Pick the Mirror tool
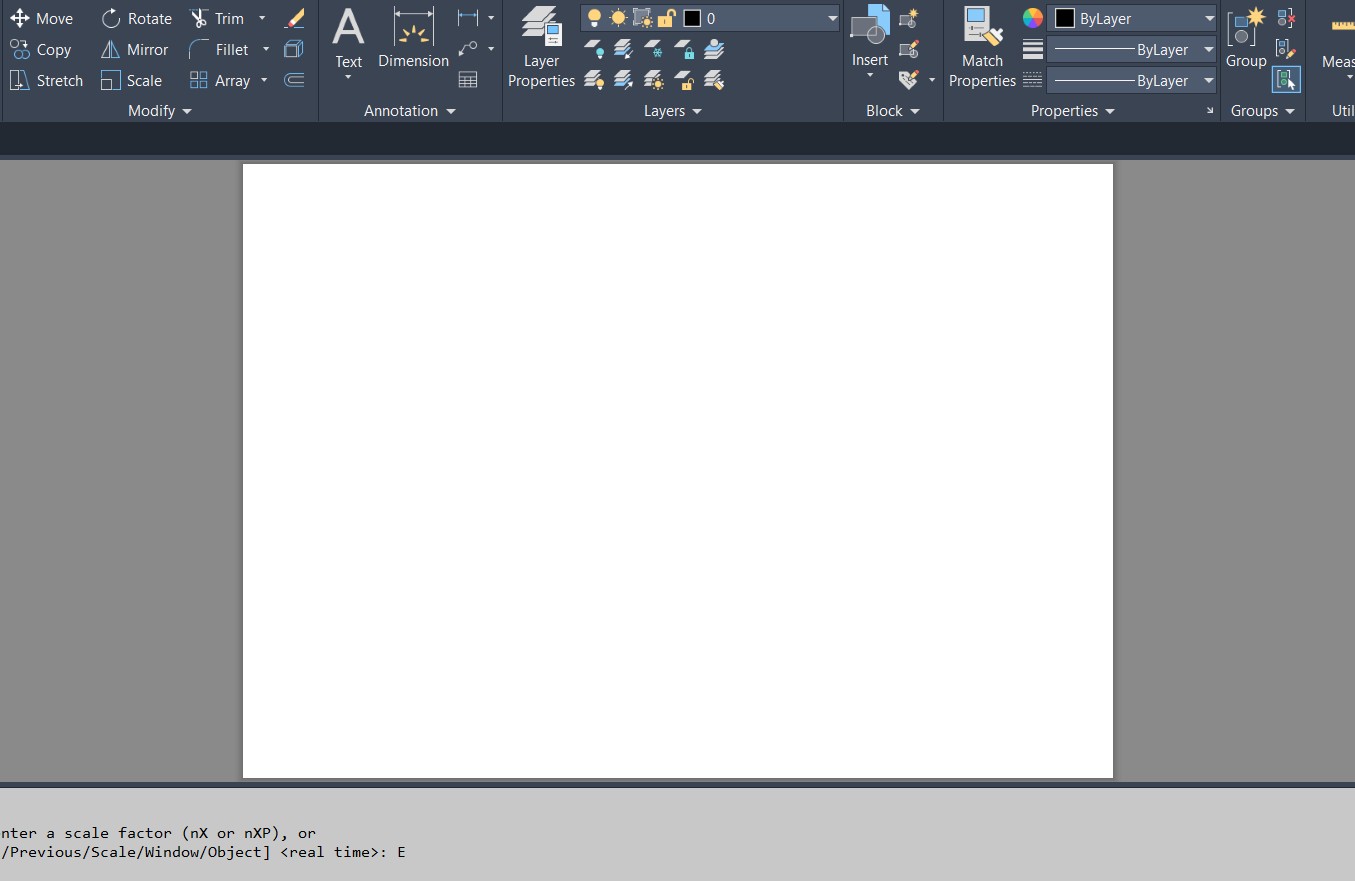 pos(135,49)
